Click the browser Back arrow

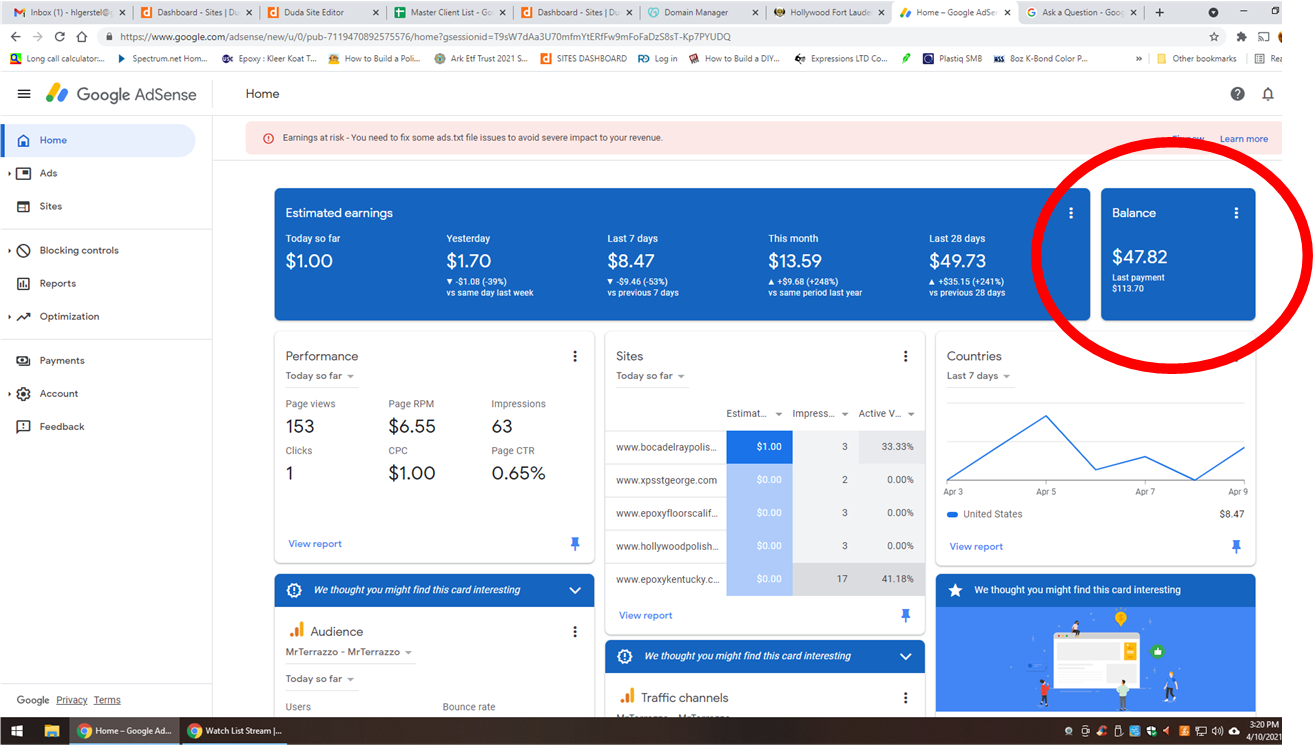(15, 37)
